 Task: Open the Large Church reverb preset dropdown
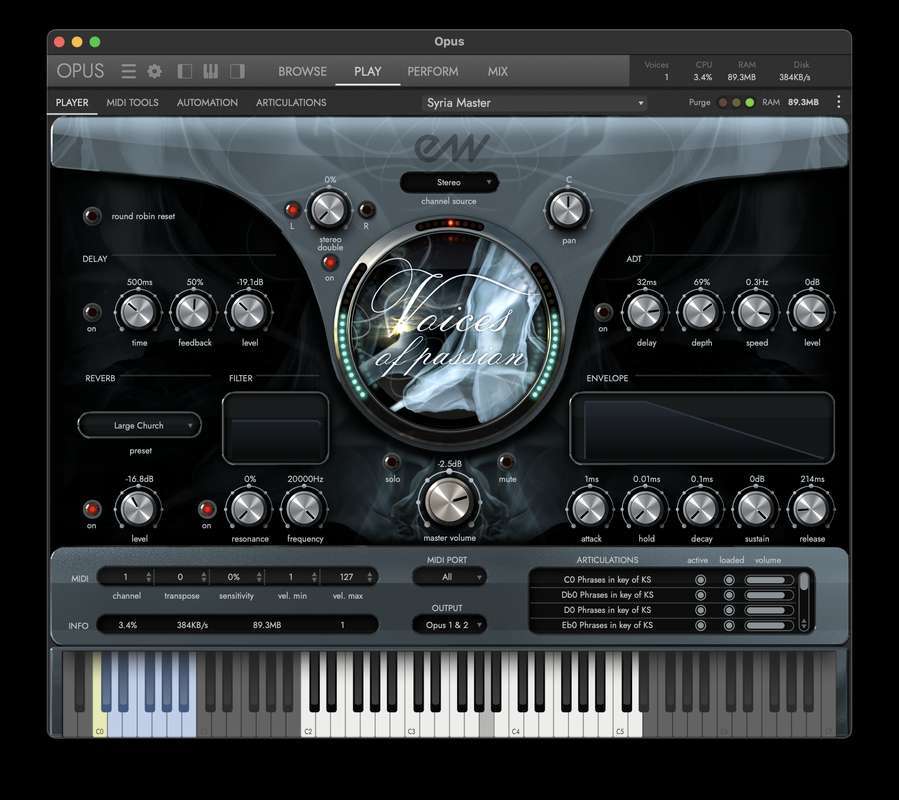point(139,425)
